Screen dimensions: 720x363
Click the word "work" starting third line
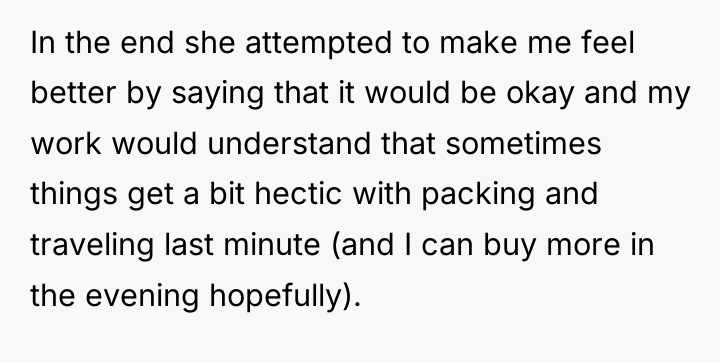[66, 143]
